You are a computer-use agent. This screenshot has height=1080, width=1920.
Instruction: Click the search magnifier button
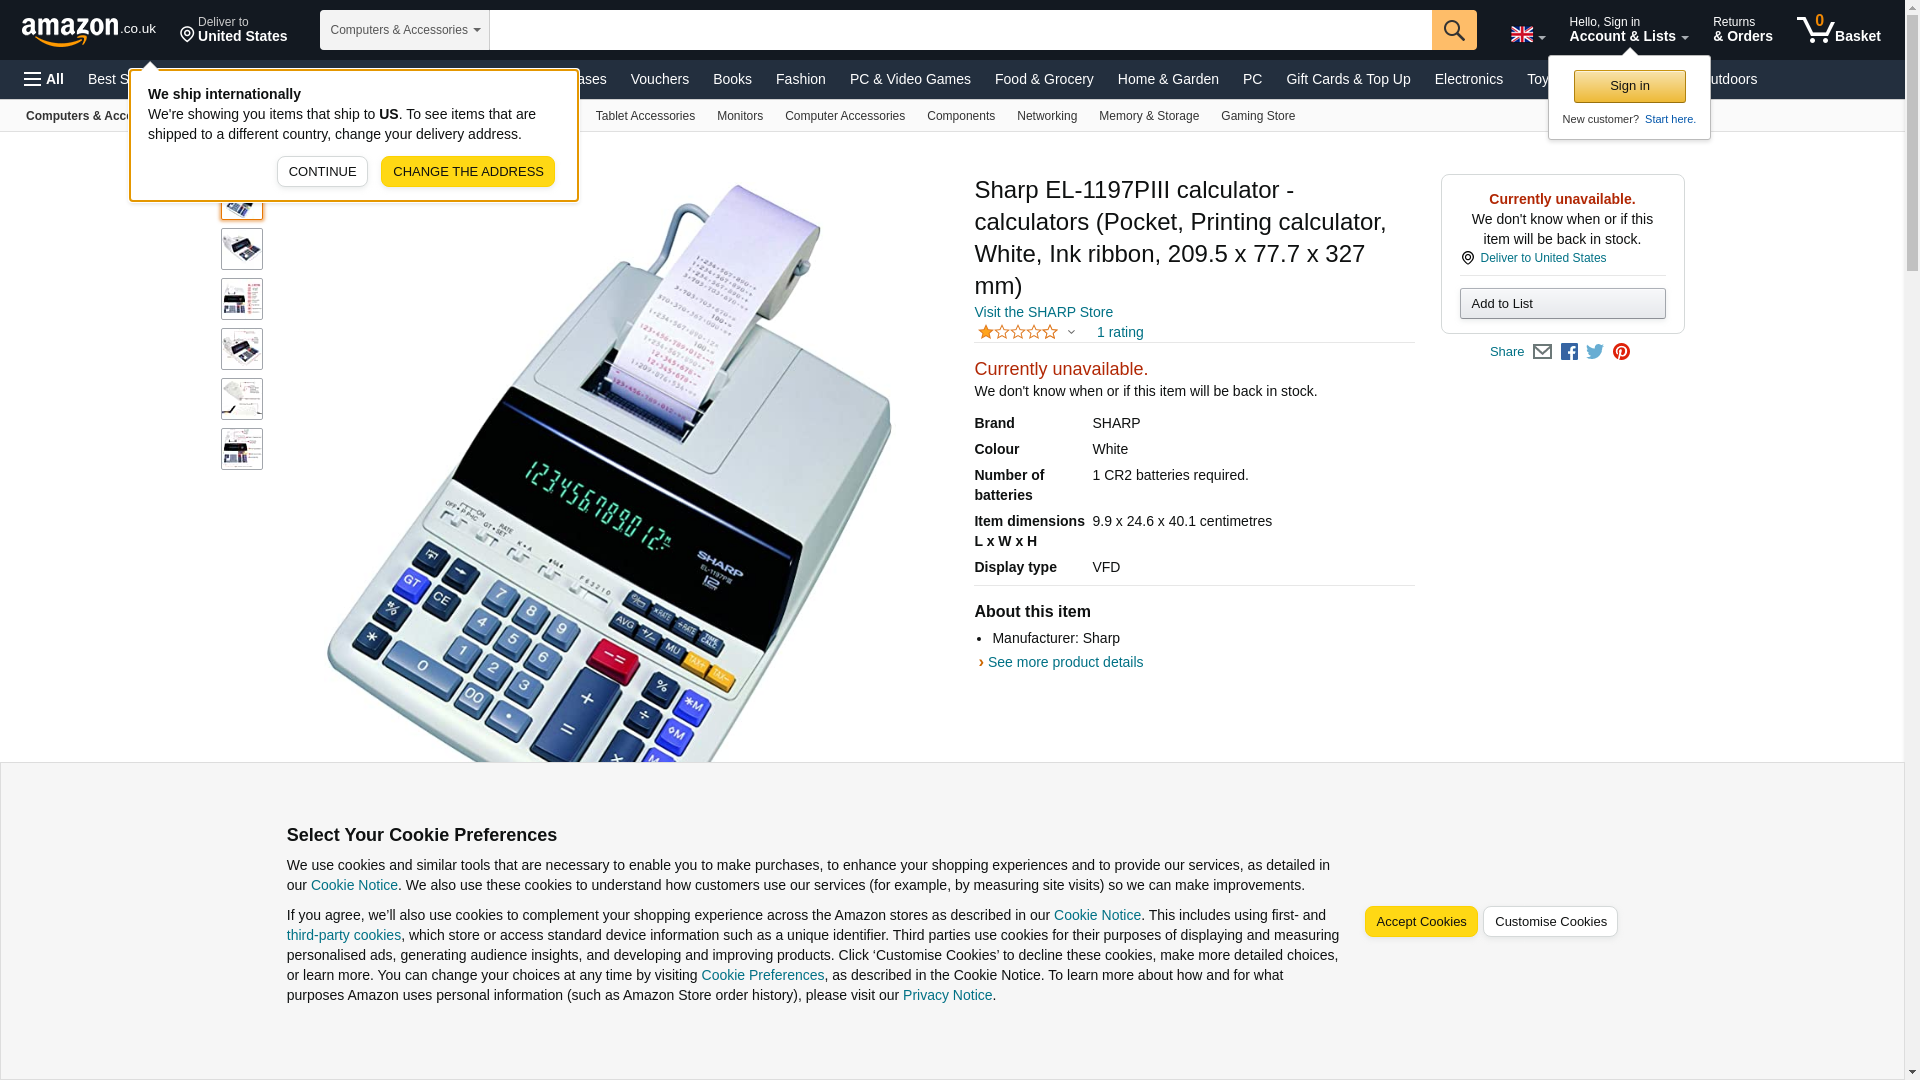1454,30
